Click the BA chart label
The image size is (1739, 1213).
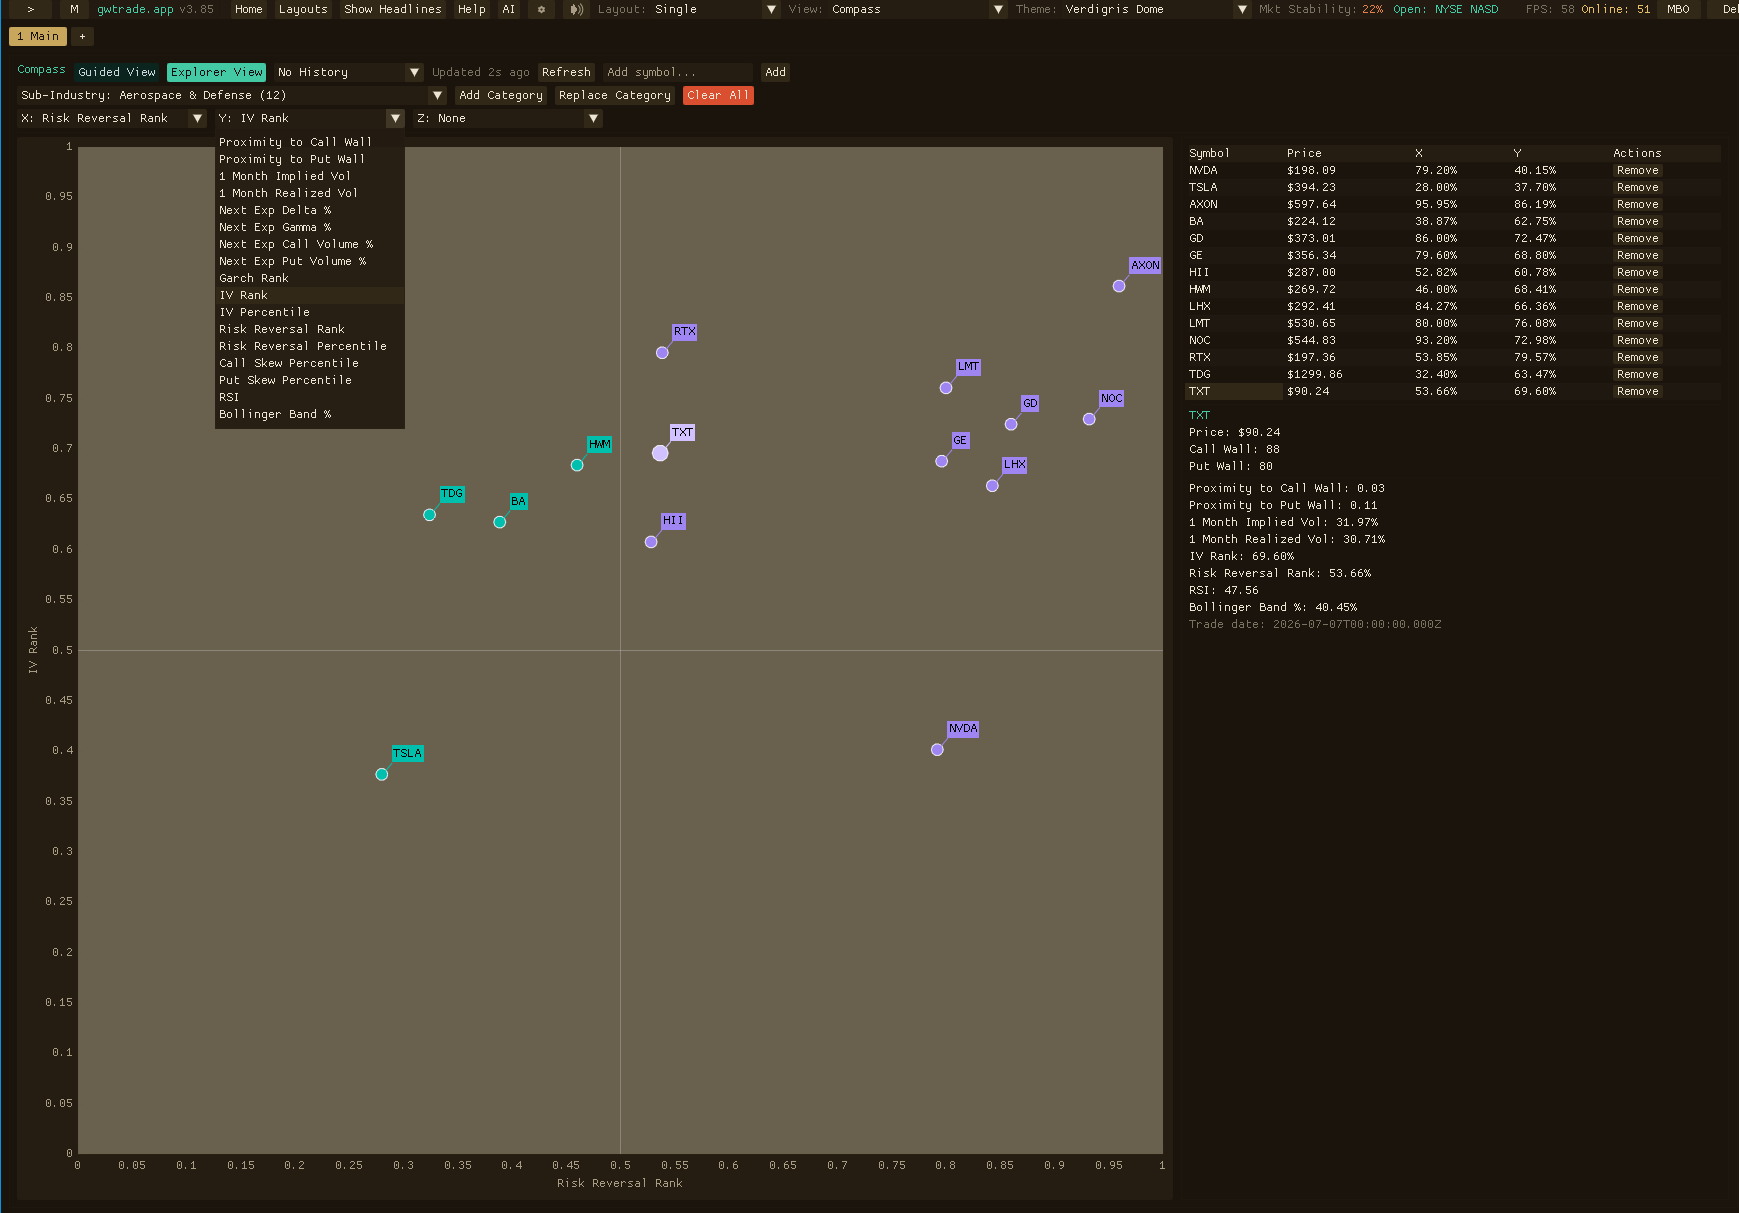click(x=518, y=501)
